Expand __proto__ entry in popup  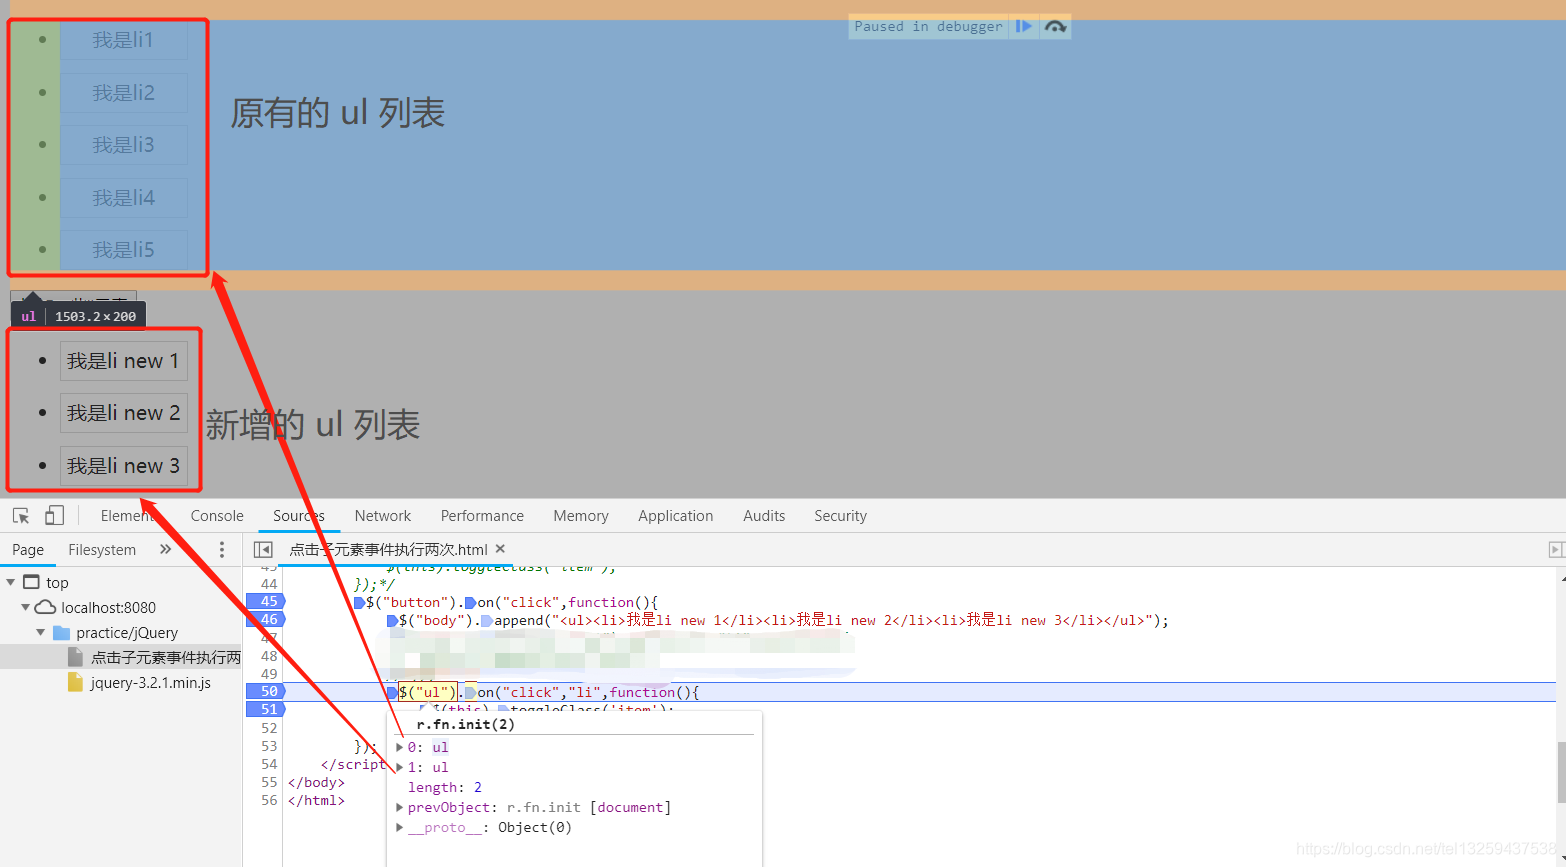click(400, 827)
